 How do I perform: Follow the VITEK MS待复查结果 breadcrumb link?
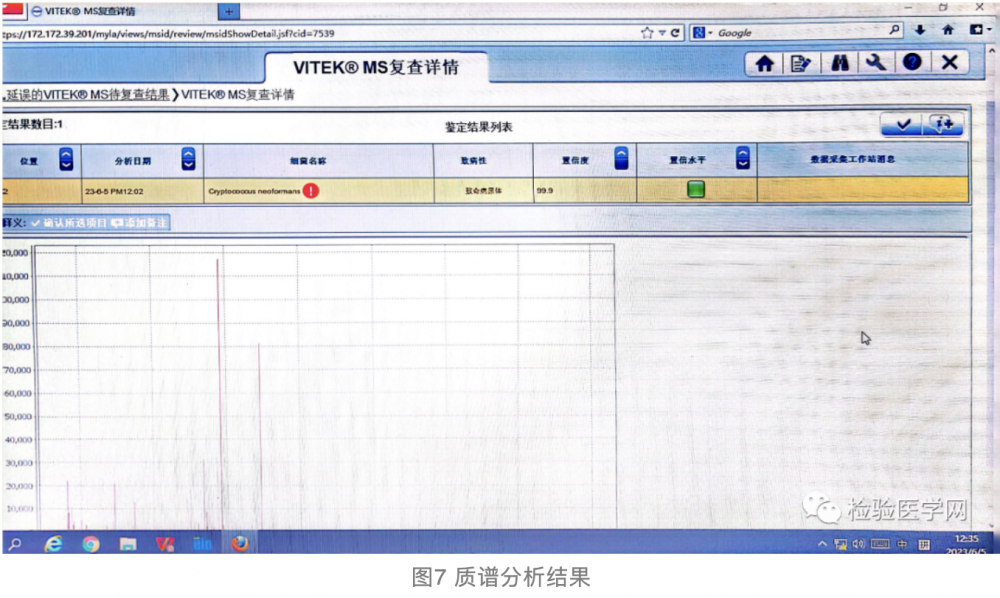[87, 95]
